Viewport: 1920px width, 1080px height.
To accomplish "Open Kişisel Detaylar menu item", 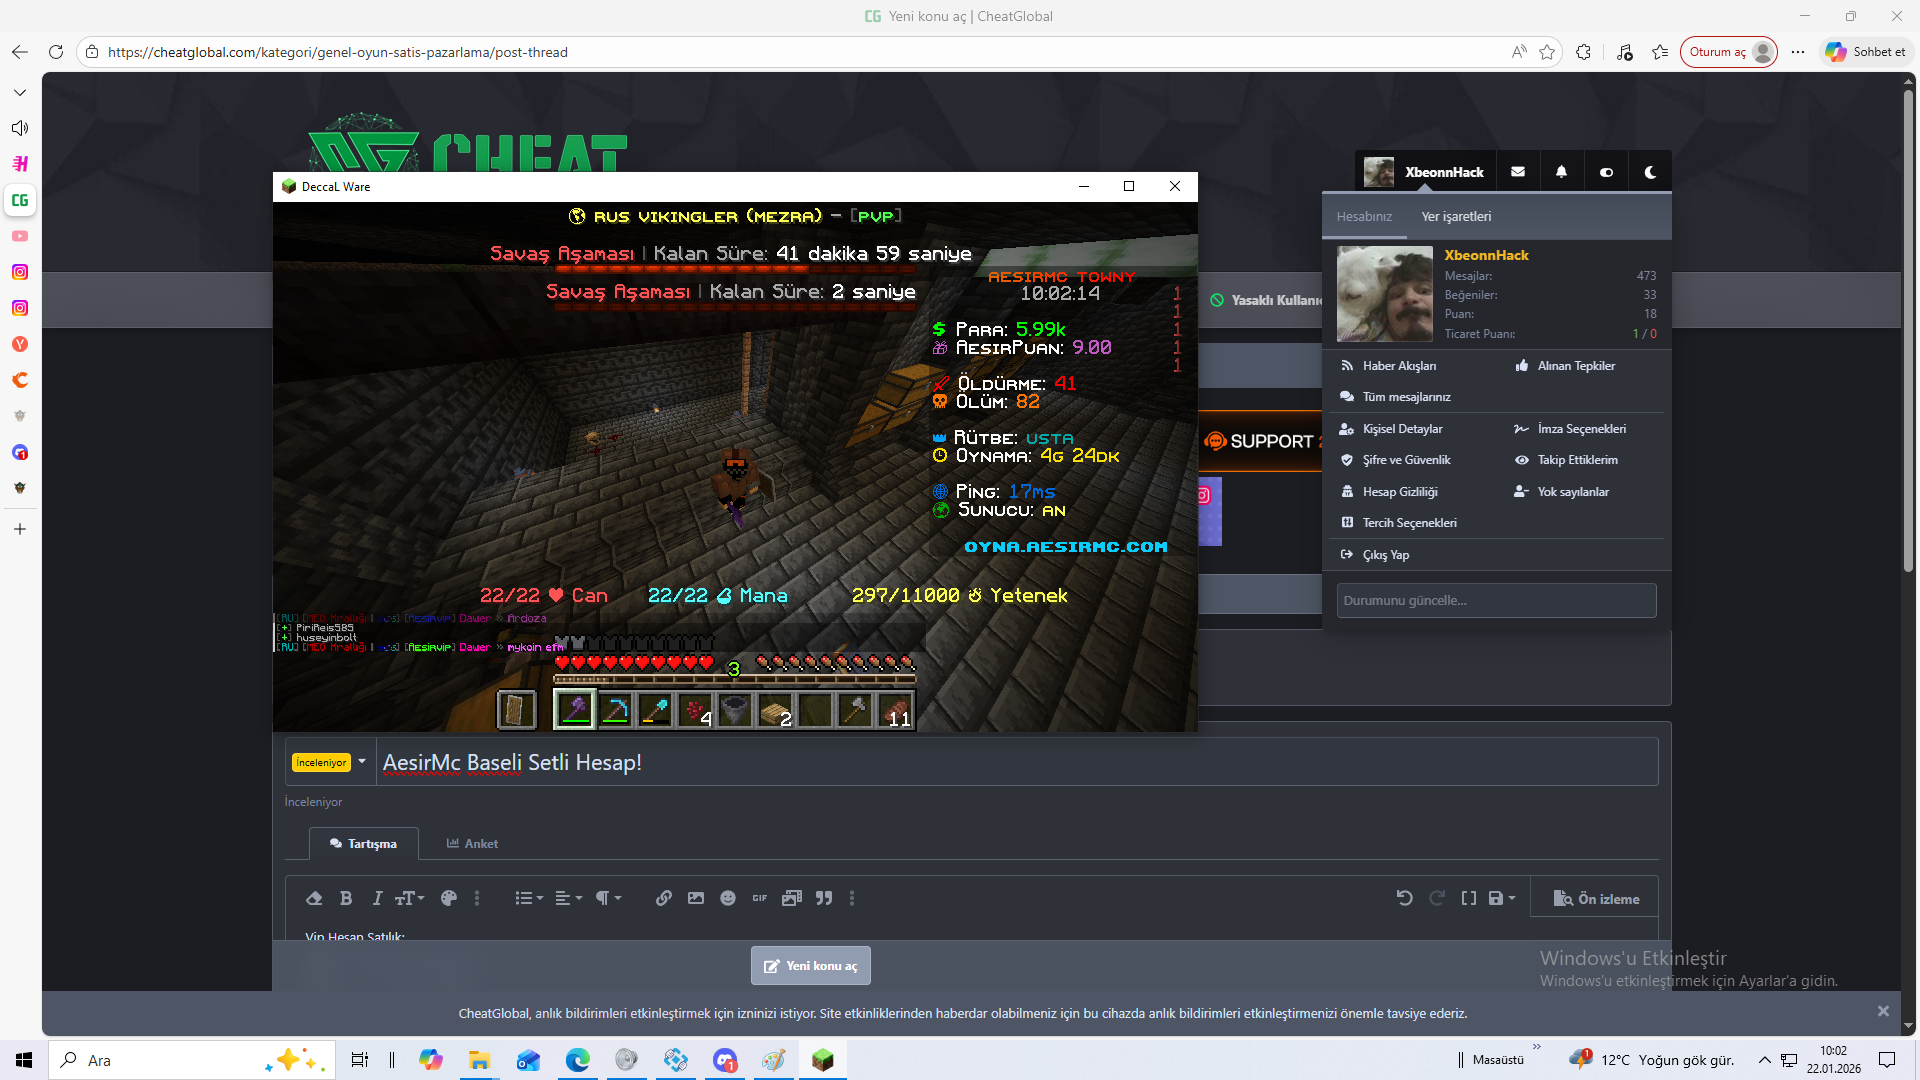I will 1402,429.
